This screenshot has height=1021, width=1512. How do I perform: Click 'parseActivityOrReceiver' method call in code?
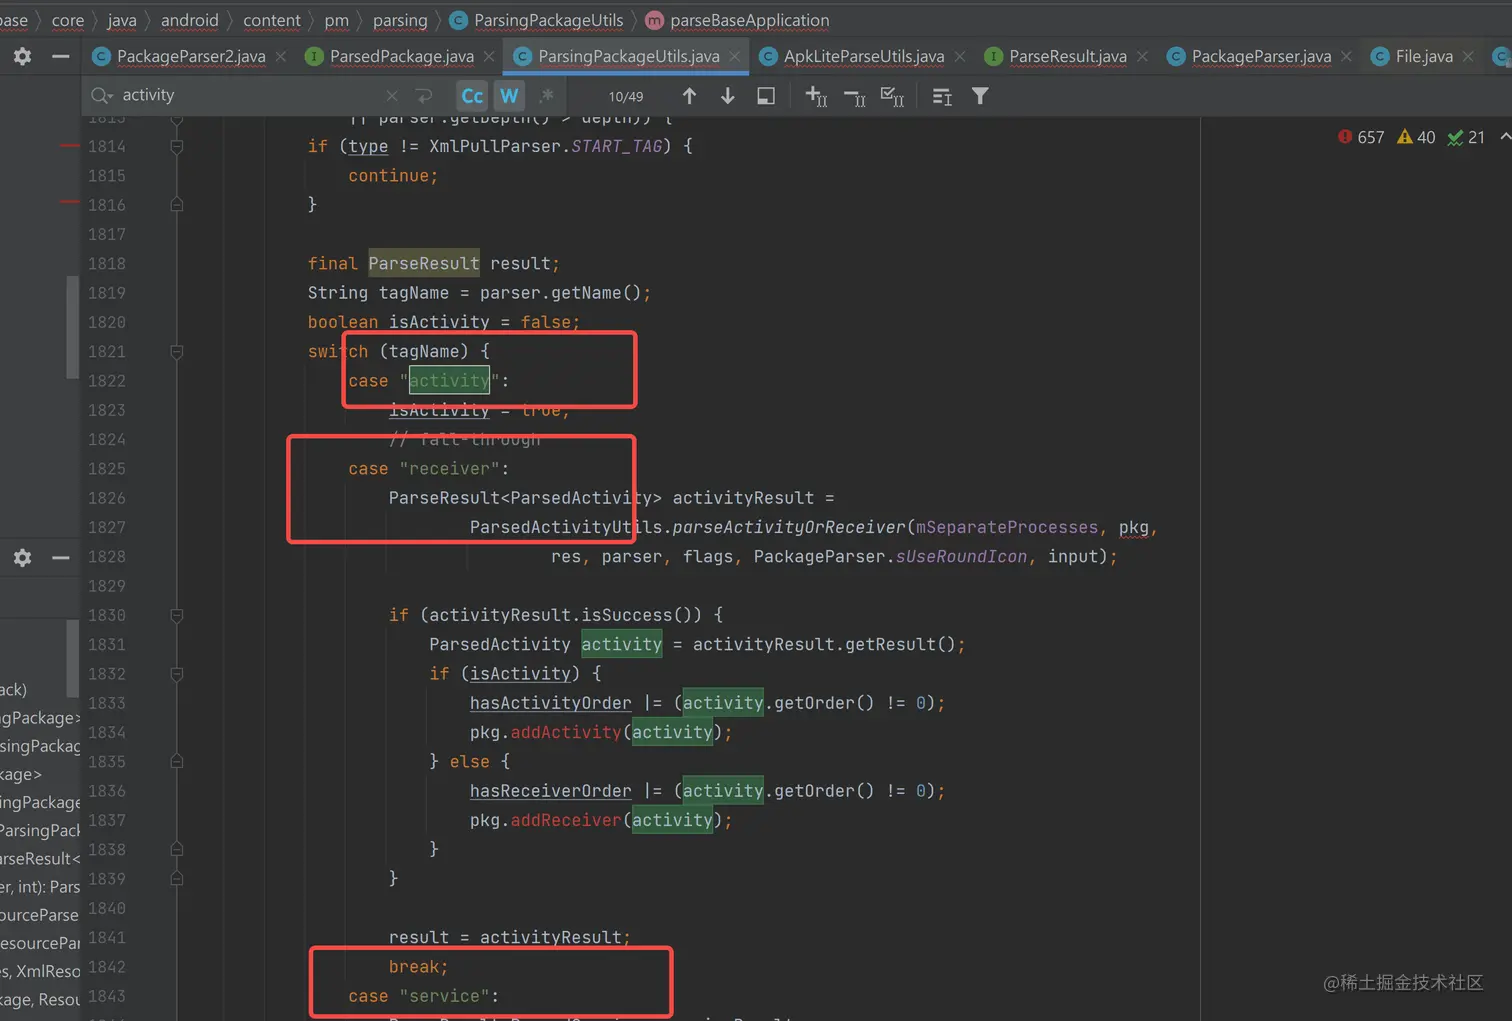[x=788, y=528]
